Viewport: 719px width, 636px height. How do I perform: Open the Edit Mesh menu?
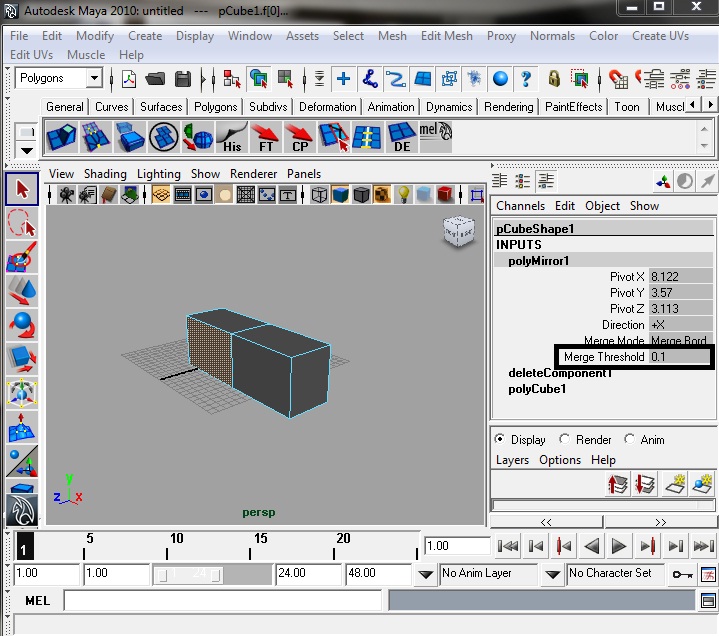click(446, 35)
